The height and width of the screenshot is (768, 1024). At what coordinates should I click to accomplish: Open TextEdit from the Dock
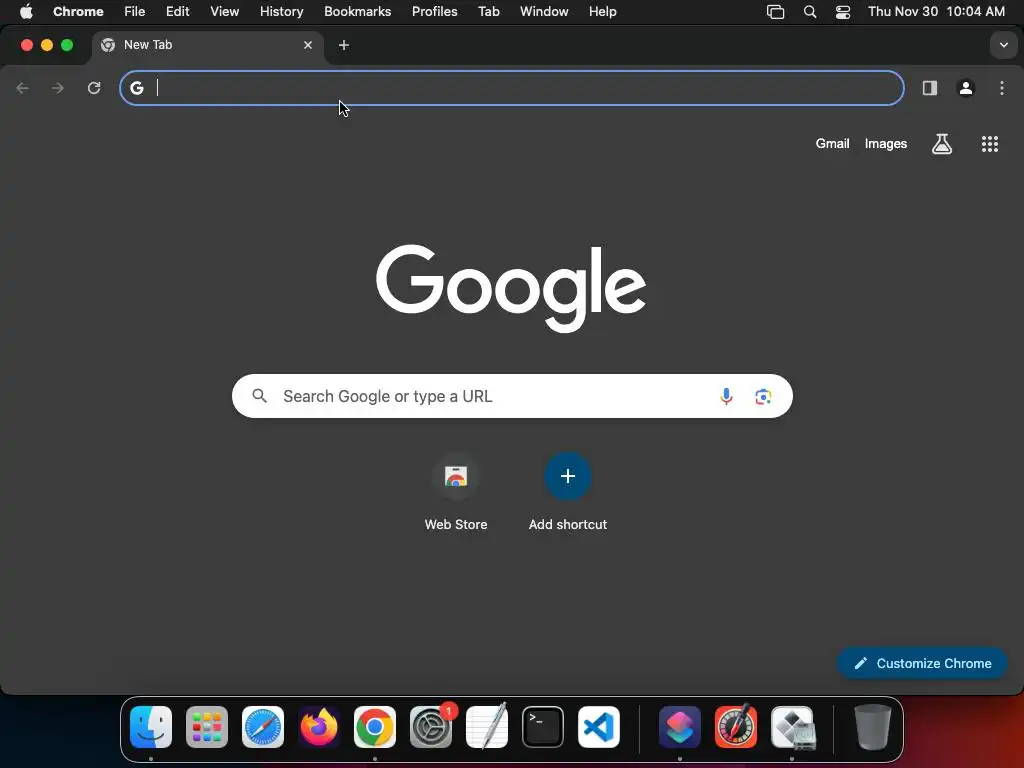pyautogui.click(x=487, y=727)
